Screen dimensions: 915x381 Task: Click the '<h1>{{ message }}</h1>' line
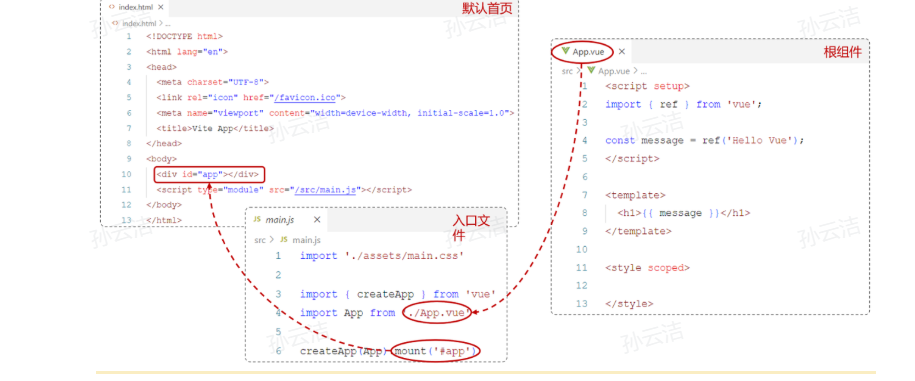coord(684,213)
